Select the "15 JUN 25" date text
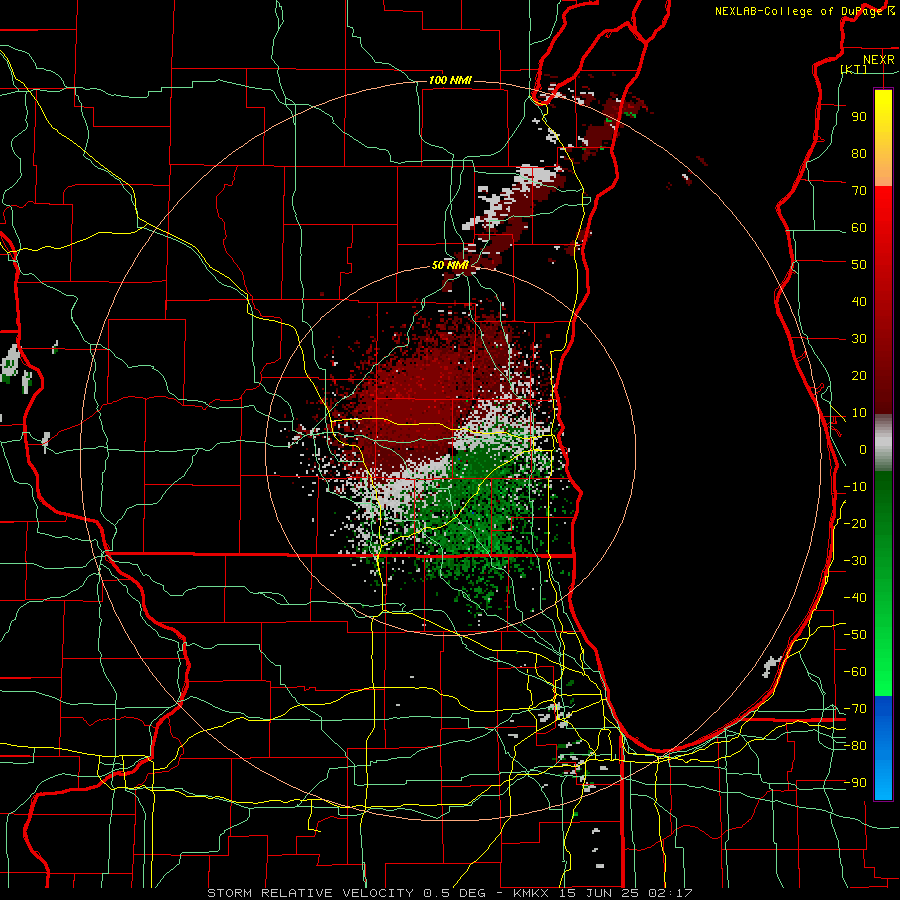Screen dimensions: 900x900 pos(599,893)
